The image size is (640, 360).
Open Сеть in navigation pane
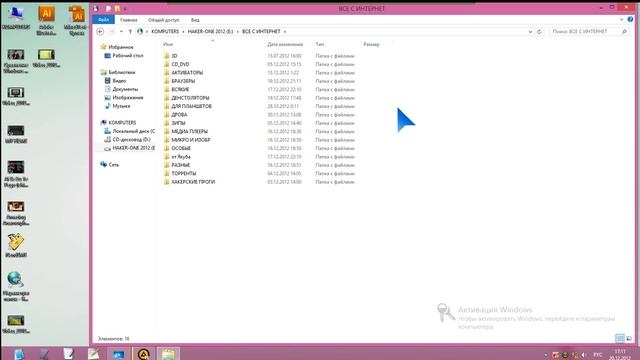pyautogui.click(x=113, y=165)
